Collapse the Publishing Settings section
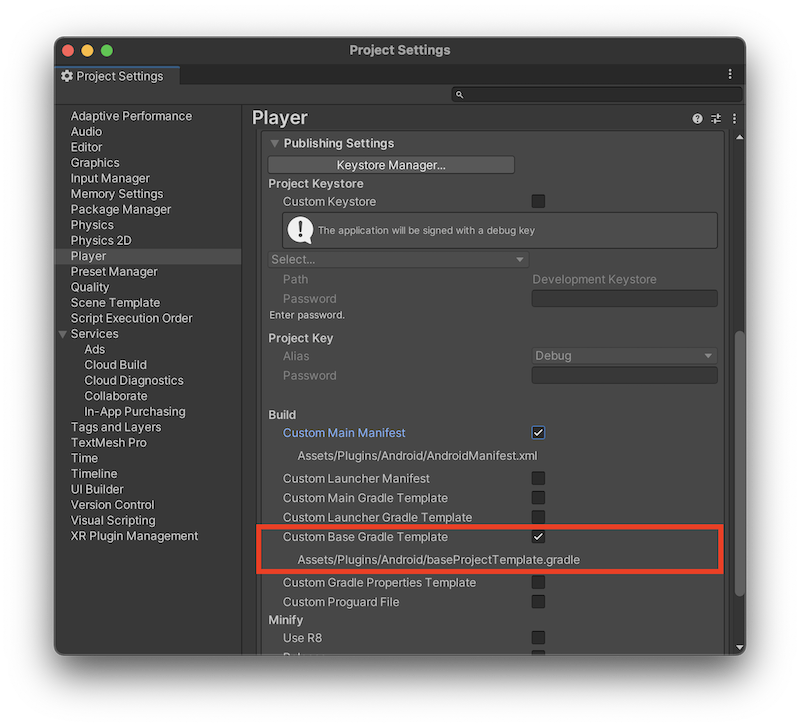Image resolution: width=800 pixels, height=727 pixels. 275,143
